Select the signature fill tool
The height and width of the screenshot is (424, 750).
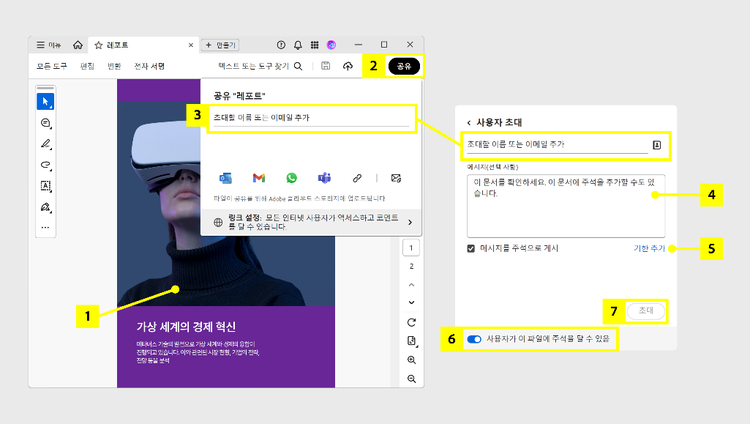[x=45, y=207]
